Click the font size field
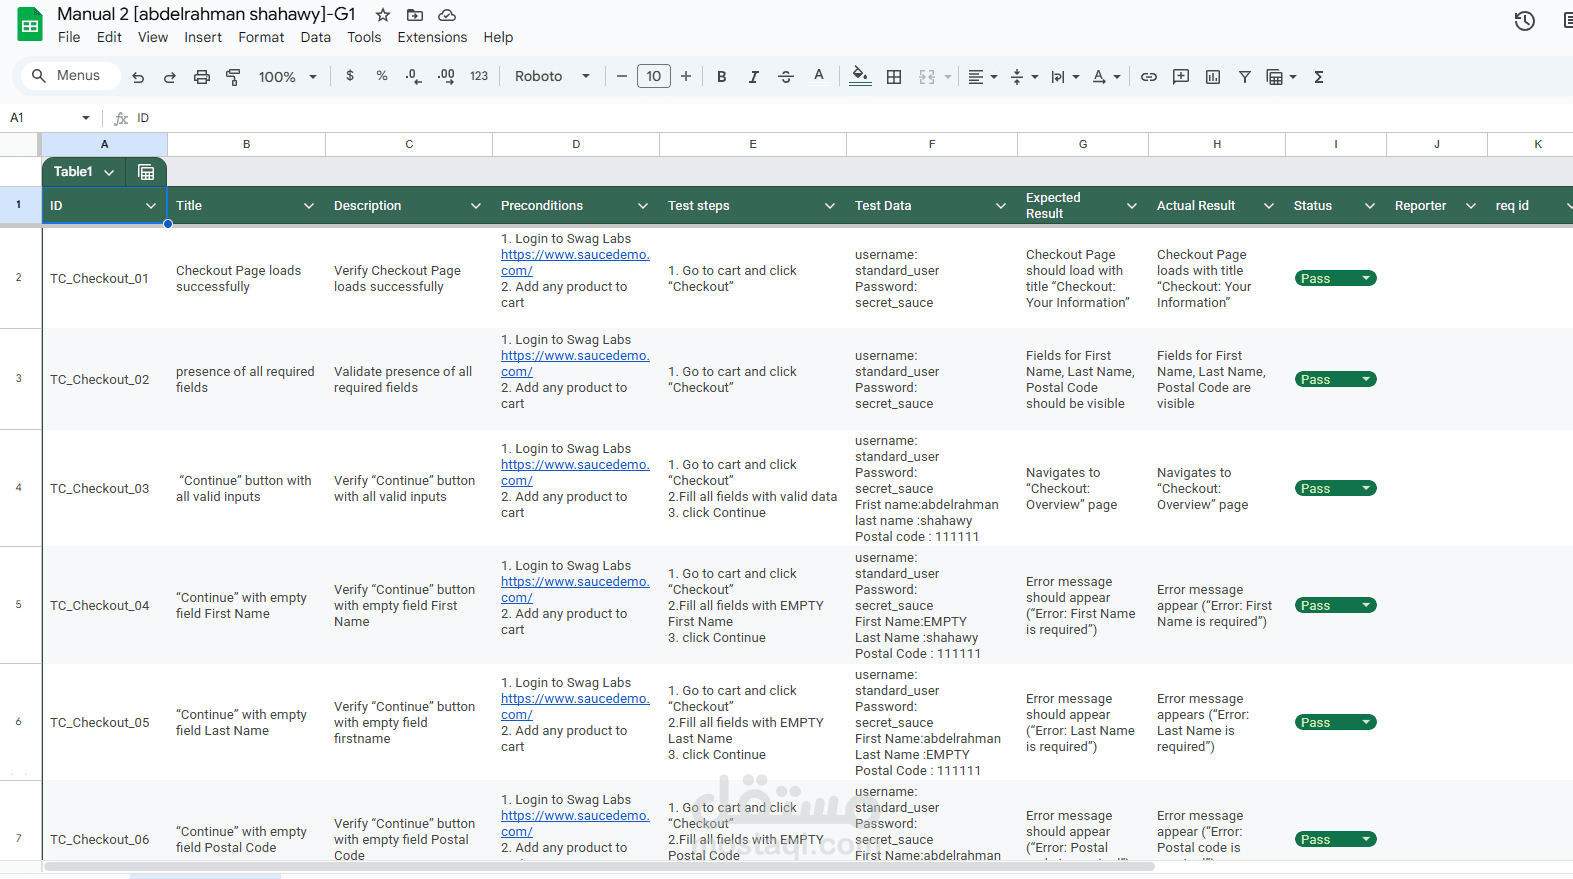Screen dimensions: 1573x879 pyautogui.click(x=654, y=76)
